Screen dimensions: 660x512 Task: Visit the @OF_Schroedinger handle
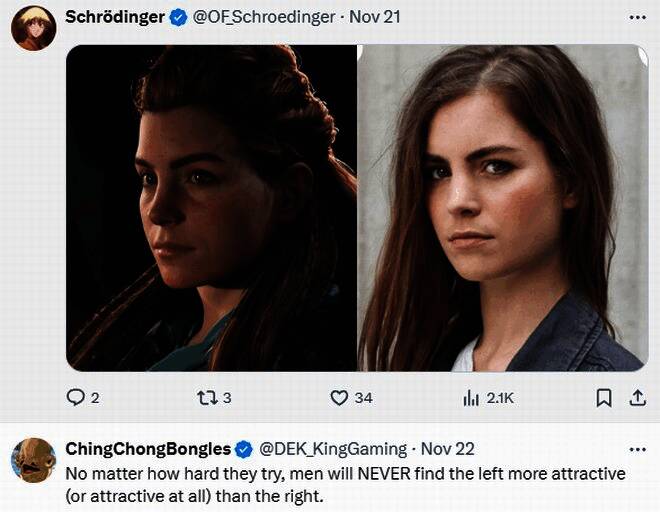(262, 17)
